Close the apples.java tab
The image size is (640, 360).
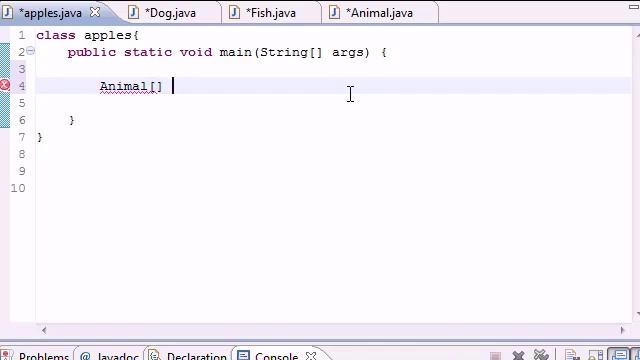pos(95,12)
